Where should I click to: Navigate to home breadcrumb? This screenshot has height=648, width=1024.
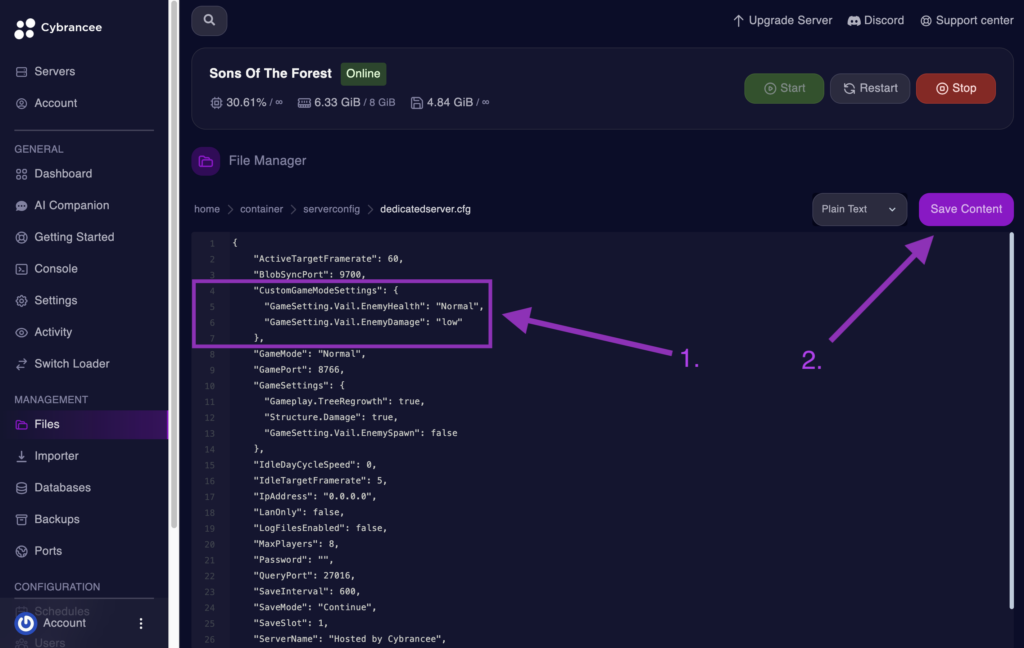pyautogui.click(x=207, y=209)
